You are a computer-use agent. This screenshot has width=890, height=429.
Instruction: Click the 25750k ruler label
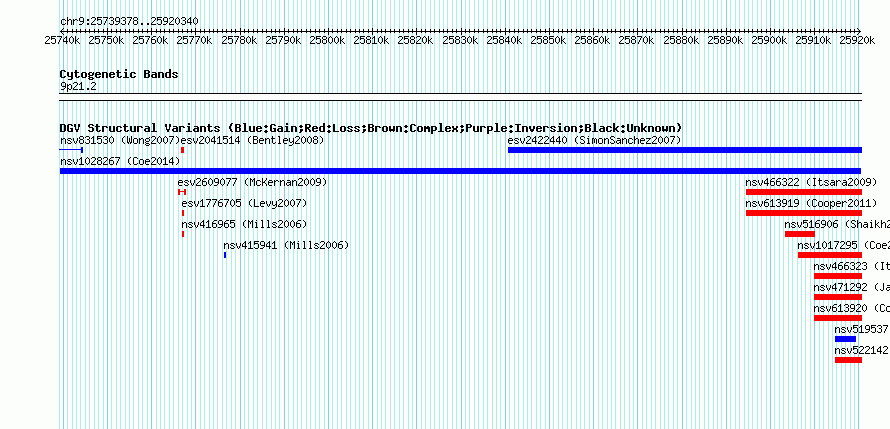coord(106,41)
